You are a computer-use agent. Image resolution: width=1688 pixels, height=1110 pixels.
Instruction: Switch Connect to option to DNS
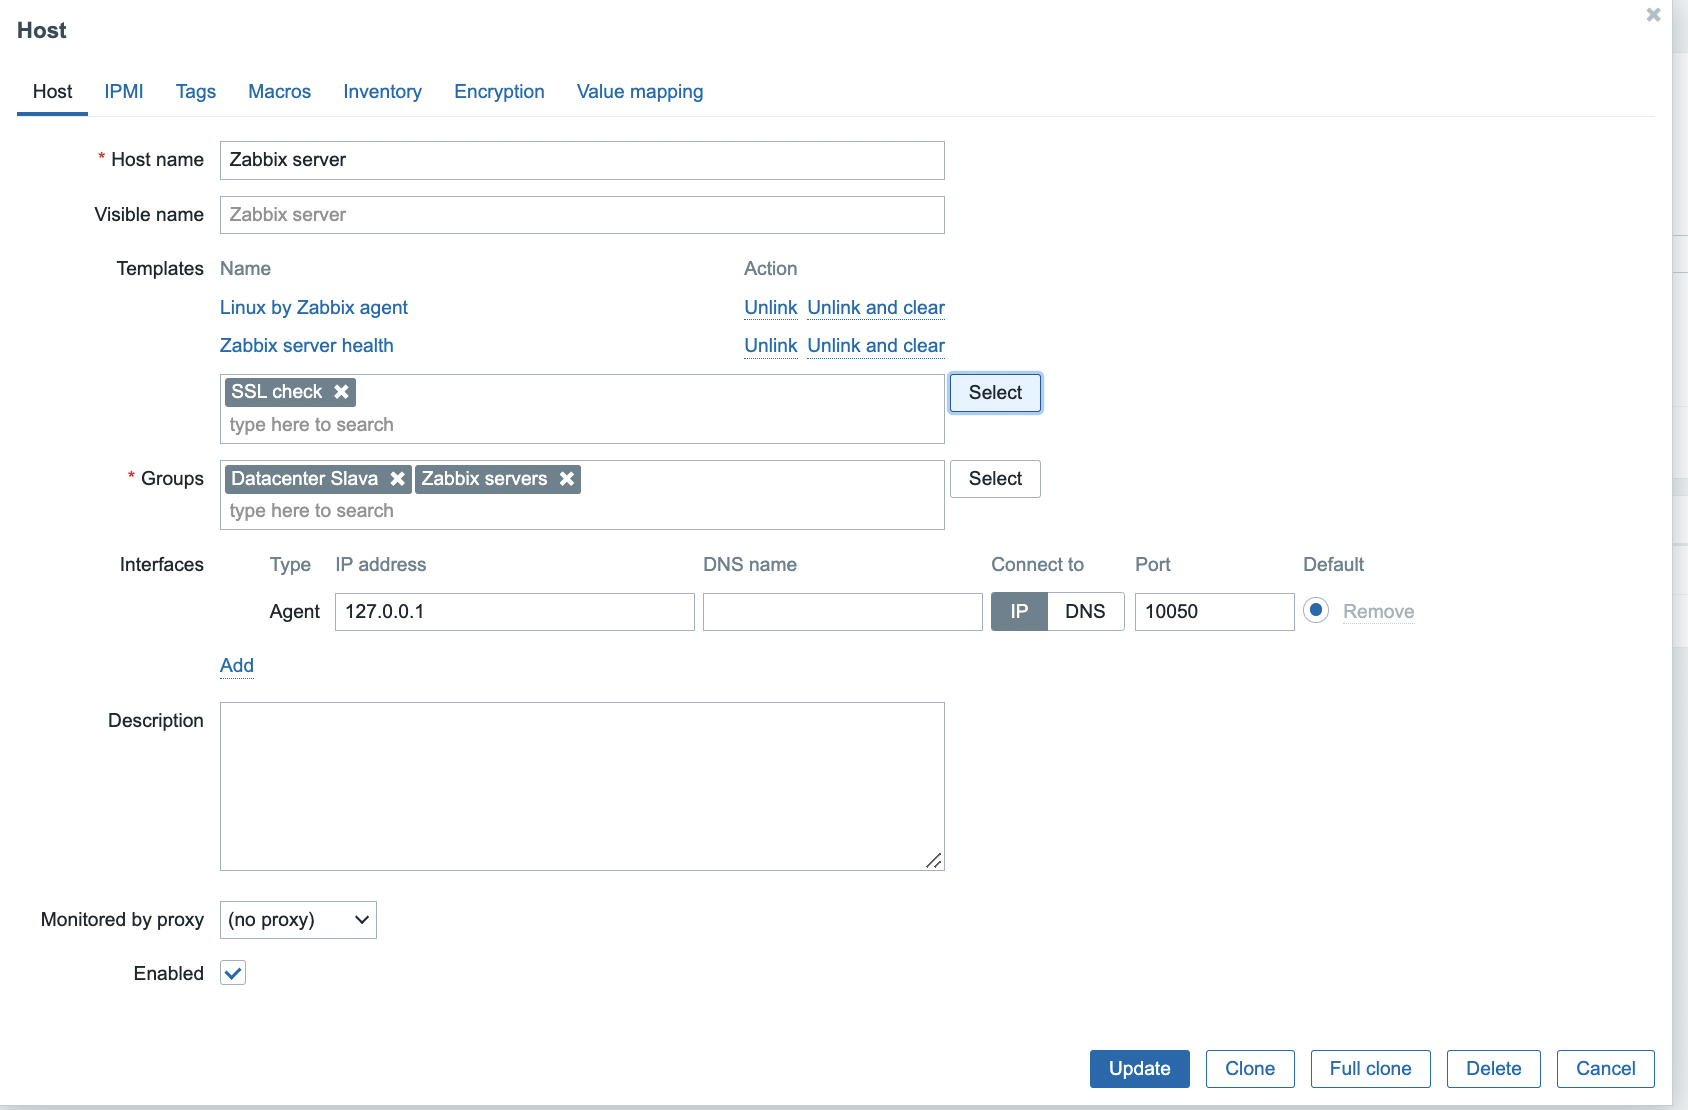[x=1085, y=612]
